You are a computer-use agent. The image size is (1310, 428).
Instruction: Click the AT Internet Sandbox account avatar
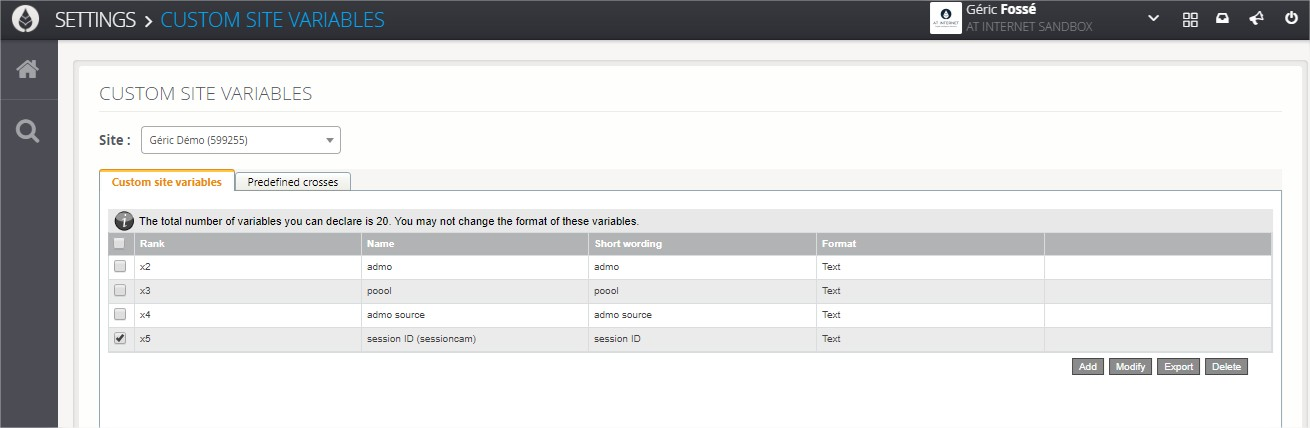pos(945,19)
